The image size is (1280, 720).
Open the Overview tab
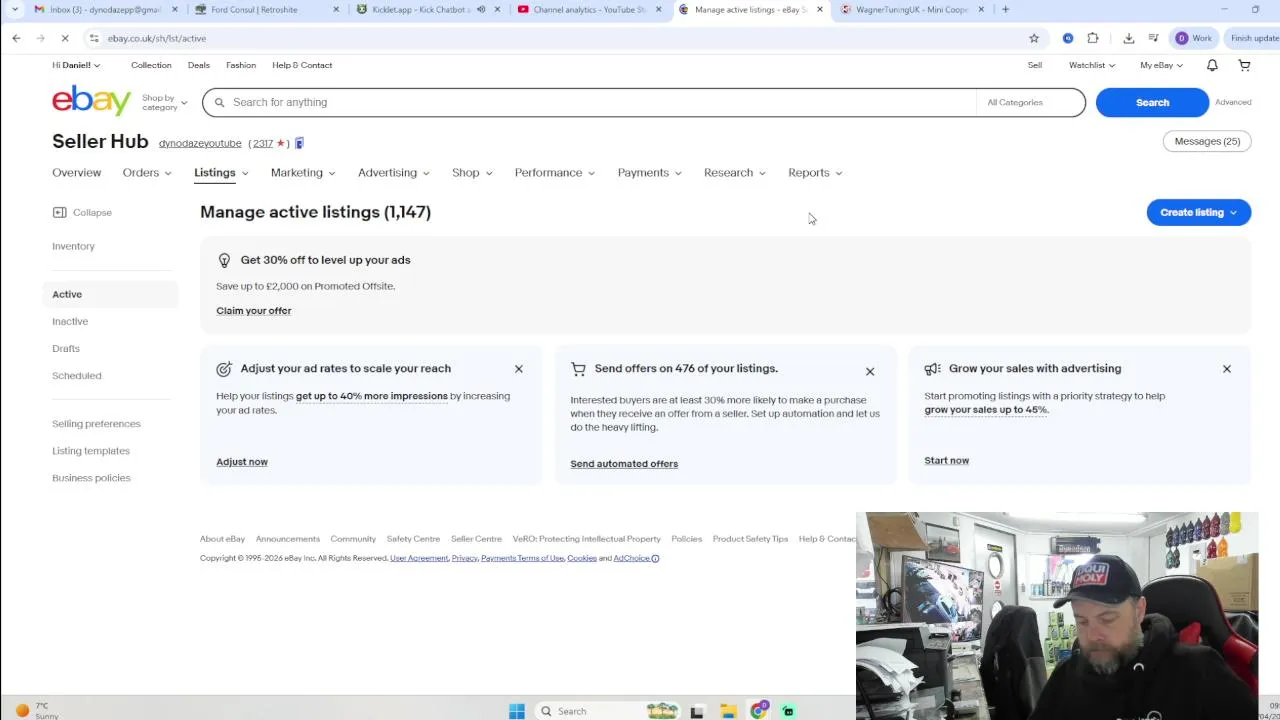tap(76, 173)
